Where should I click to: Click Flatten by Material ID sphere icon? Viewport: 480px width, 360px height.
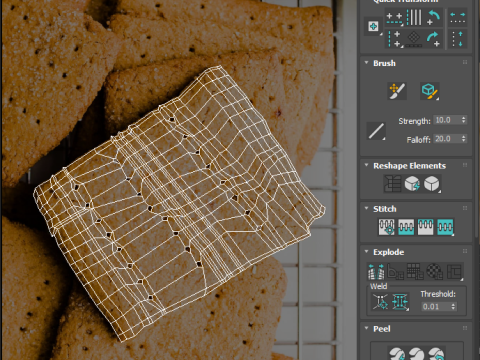click(435, 271)
